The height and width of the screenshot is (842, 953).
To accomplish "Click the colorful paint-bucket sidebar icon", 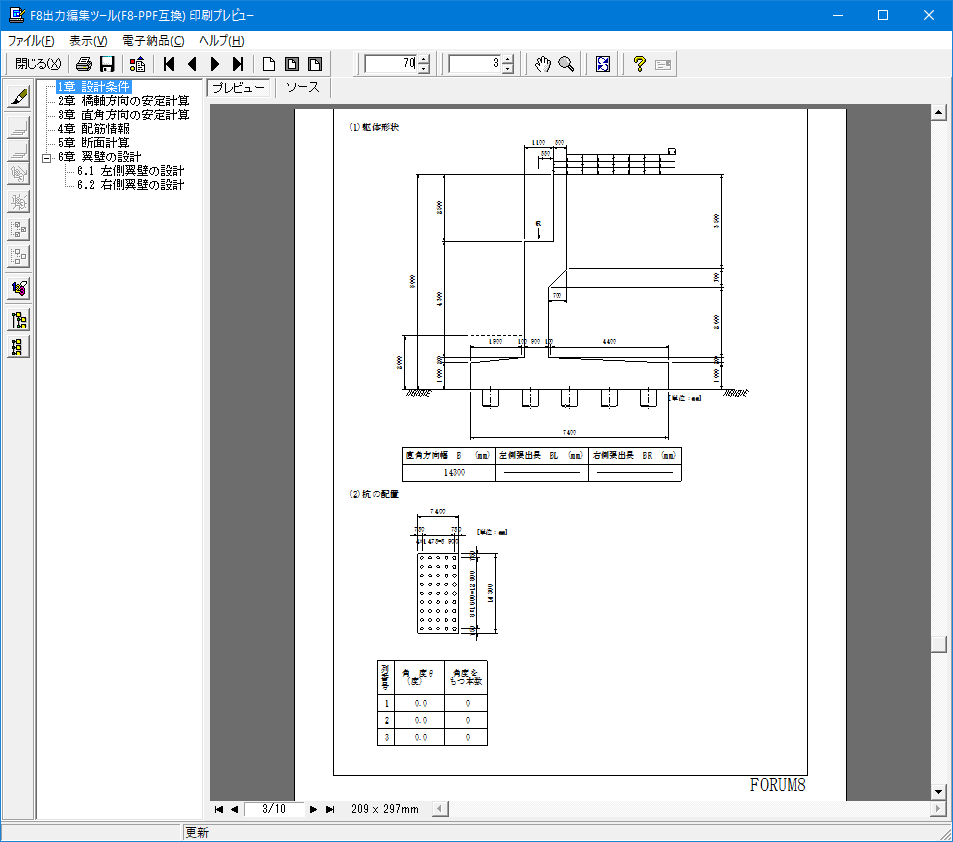I will 19,288.
